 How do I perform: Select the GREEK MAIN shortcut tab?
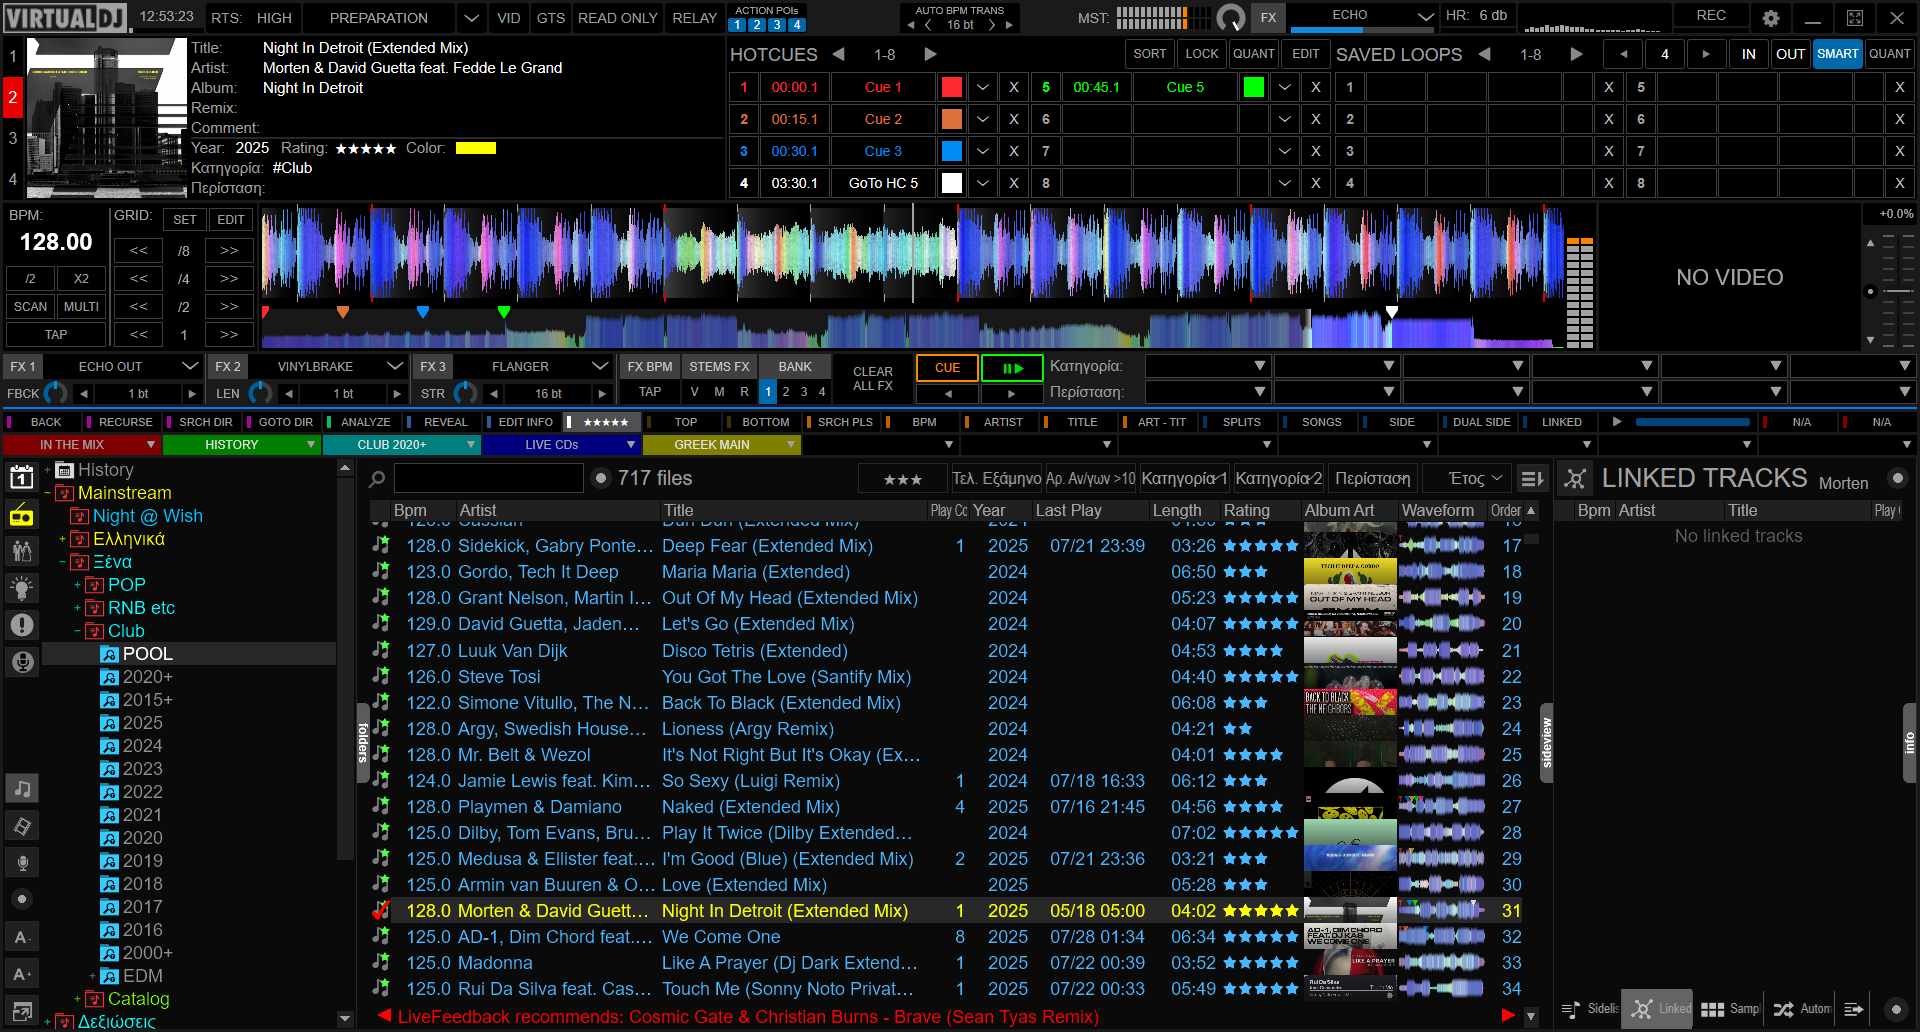coord(711,445)
